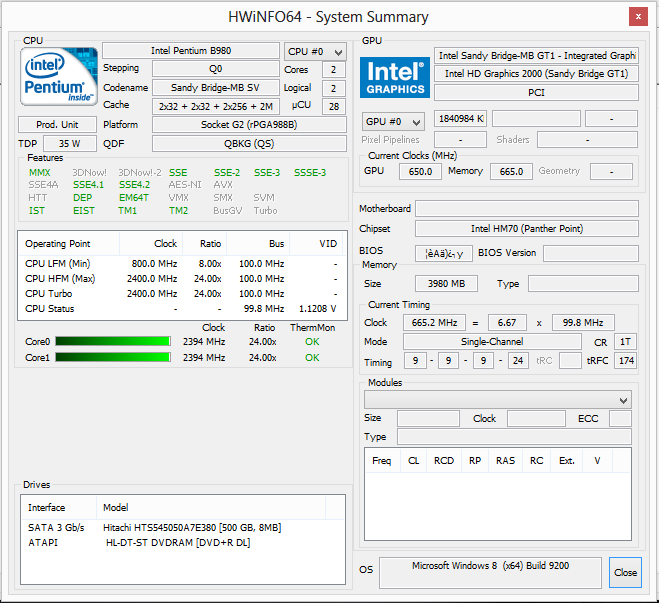This screenshot has height=603, width=659.
Task: Click the CR 1T field
Action: pos(626,342)
